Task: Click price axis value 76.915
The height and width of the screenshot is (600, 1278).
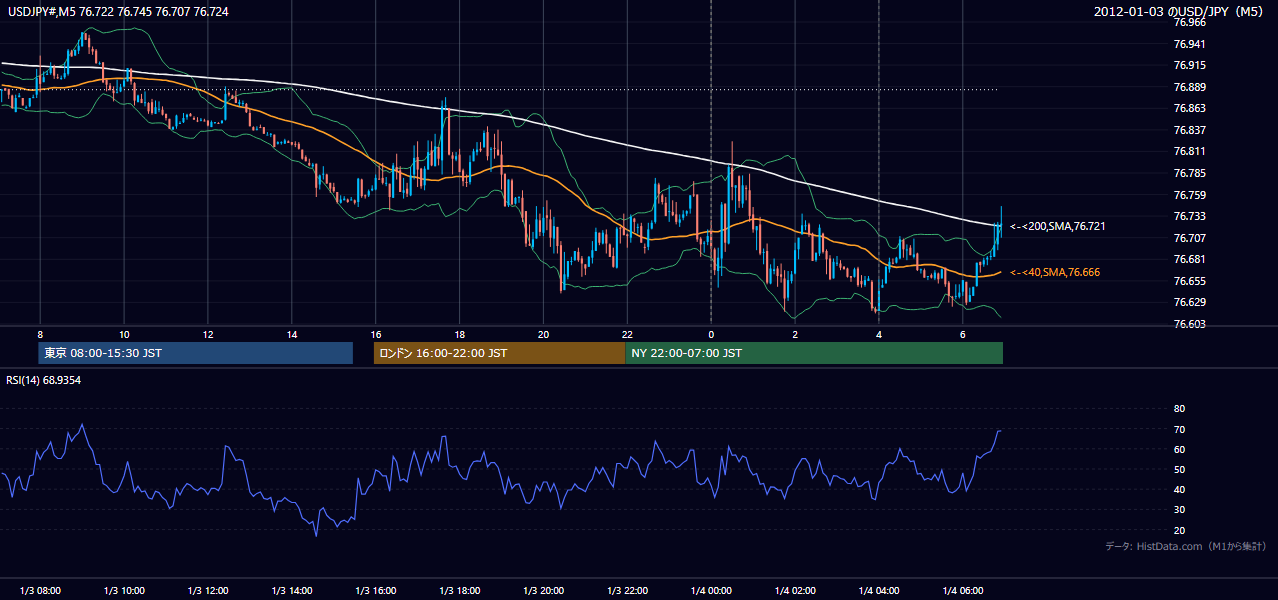Action: click(1190, 65)
